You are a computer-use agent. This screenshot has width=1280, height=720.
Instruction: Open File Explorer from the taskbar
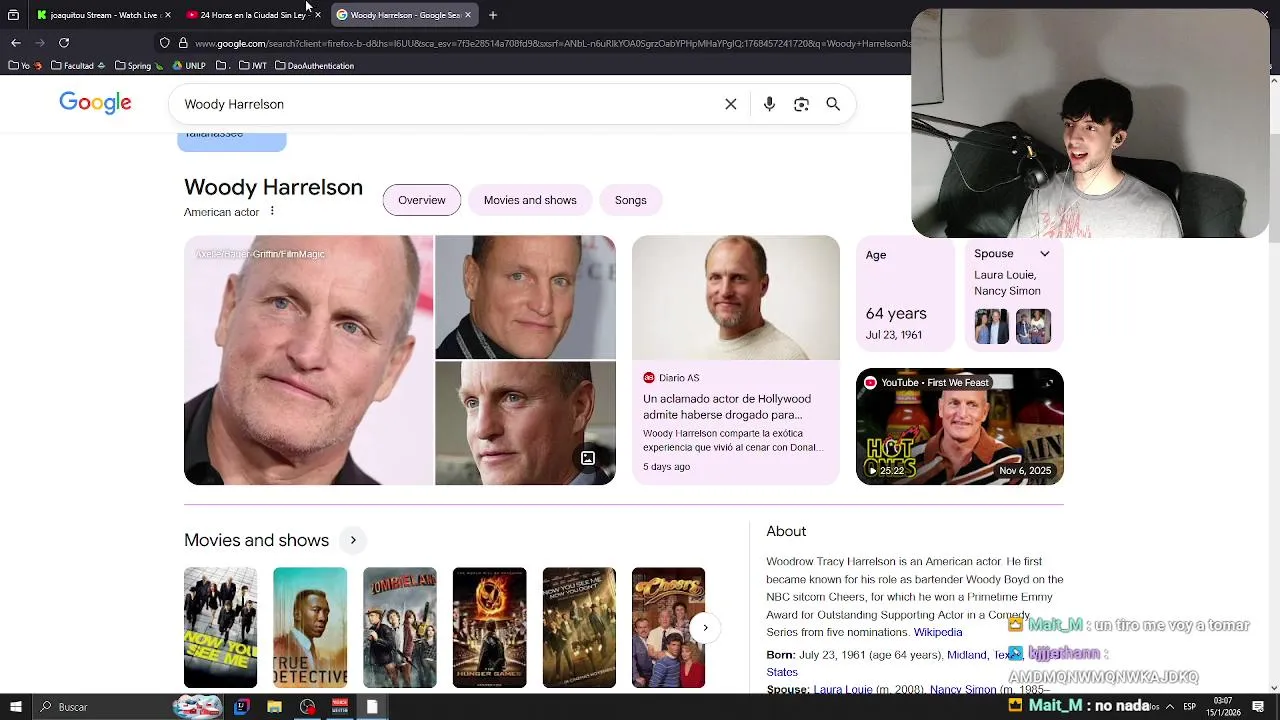(274, 707)
